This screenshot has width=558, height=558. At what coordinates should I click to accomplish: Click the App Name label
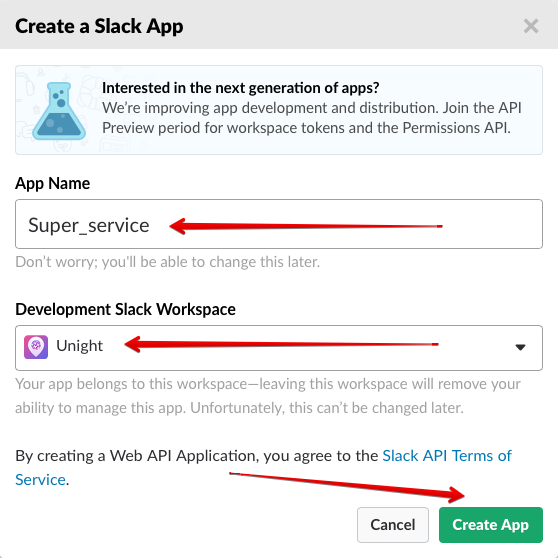53,184
